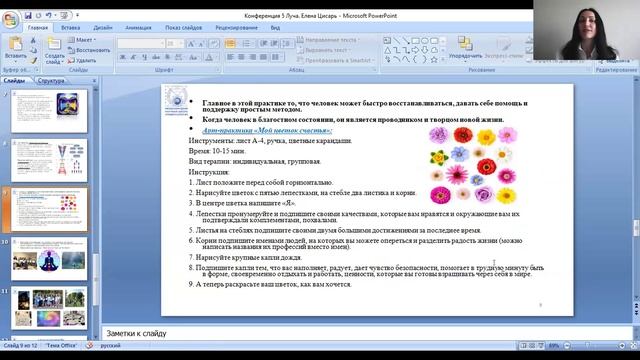The height and width of the screenshot is (360, 640).
Task: Click the Удалить slide button
Action: (x=82, y=60)
